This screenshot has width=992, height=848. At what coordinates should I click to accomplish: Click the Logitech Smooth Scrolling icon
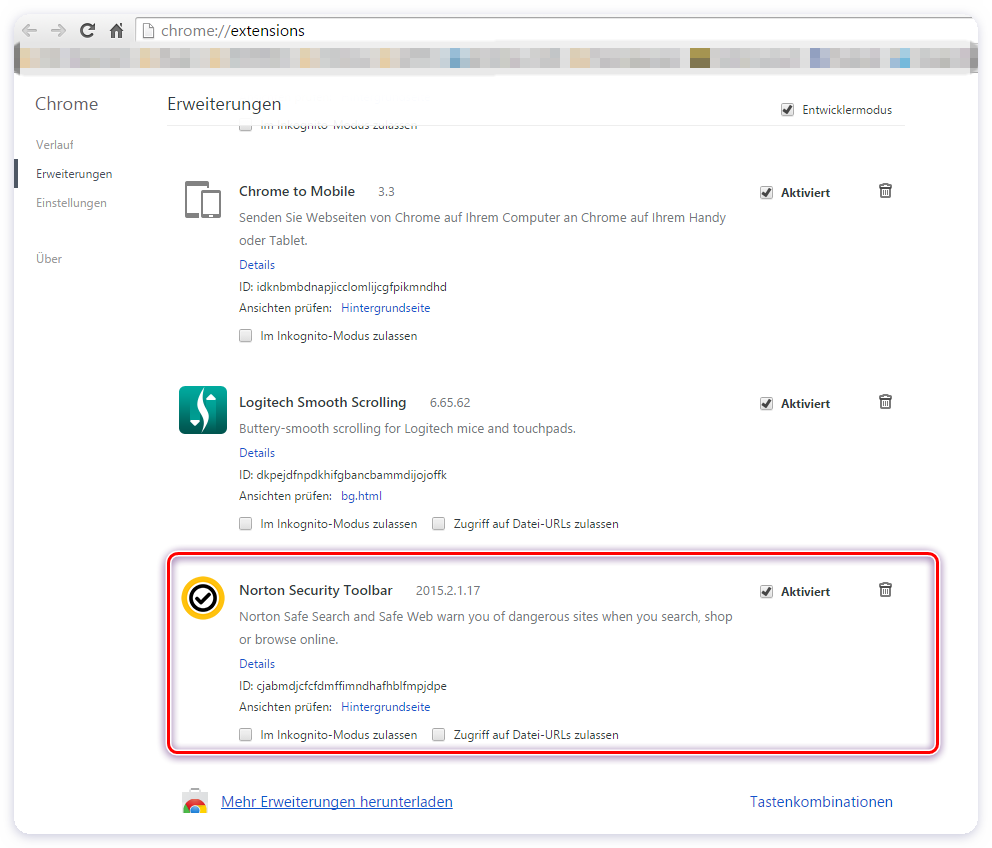click(x=202, y=409)
